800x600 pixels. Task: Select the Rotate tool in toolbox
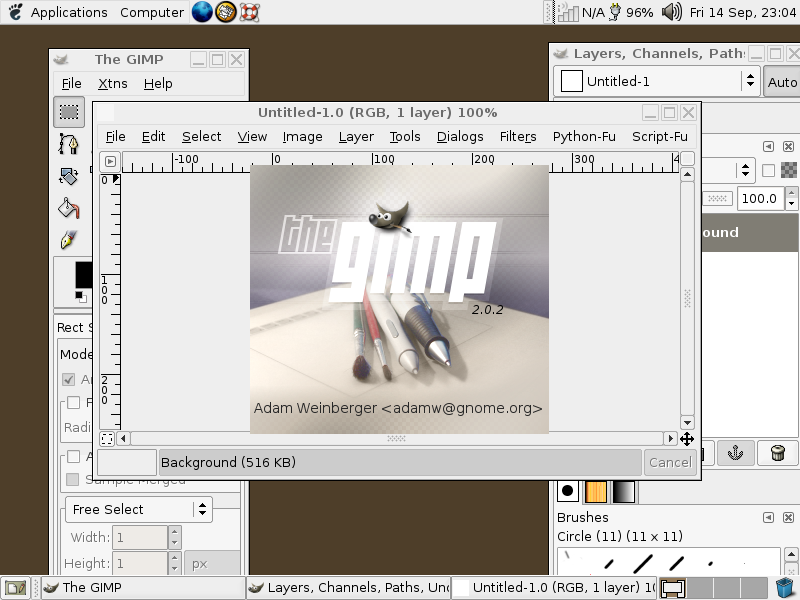[69, 177]
